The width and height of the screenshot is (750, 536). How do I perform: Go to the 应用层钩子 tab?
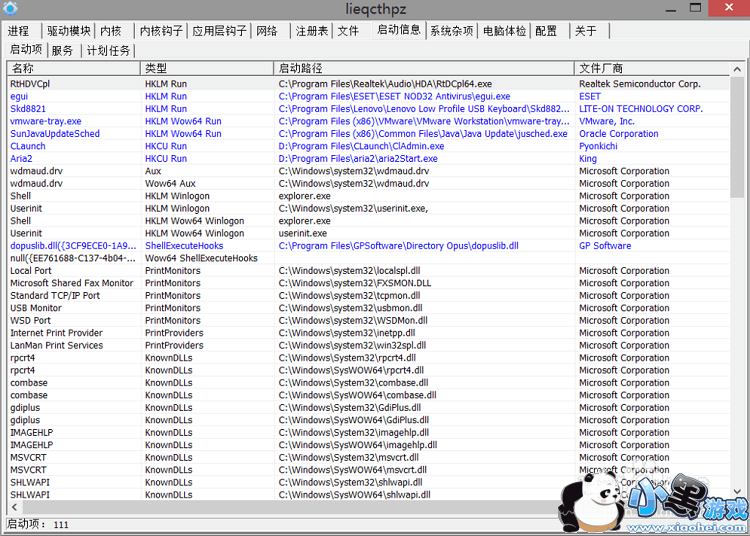point(219,31)
